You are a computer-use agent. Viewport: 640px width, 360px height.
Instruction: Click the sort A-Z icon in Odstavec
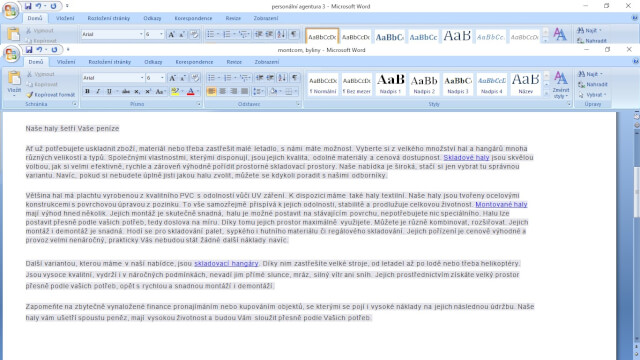pyautogui.click(x=282, y=78)
